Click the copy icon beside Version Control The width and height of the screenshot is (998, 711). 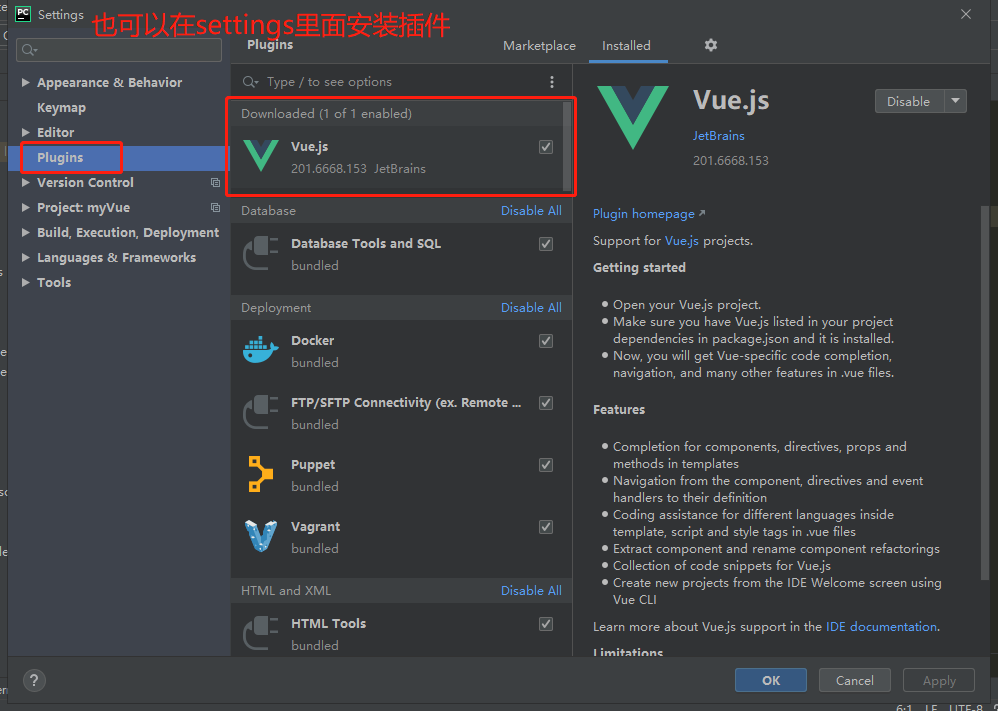[x=215, y=183]
